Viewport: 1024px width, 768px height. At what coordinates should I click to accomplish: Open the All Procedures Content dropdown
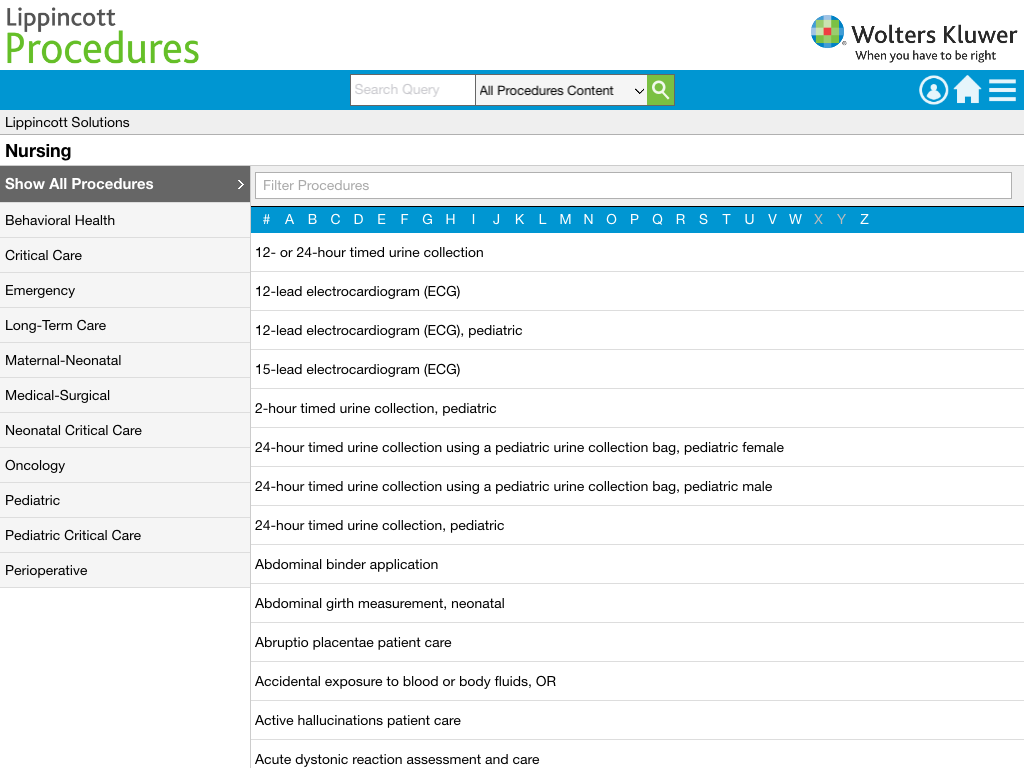coord(561,90)
